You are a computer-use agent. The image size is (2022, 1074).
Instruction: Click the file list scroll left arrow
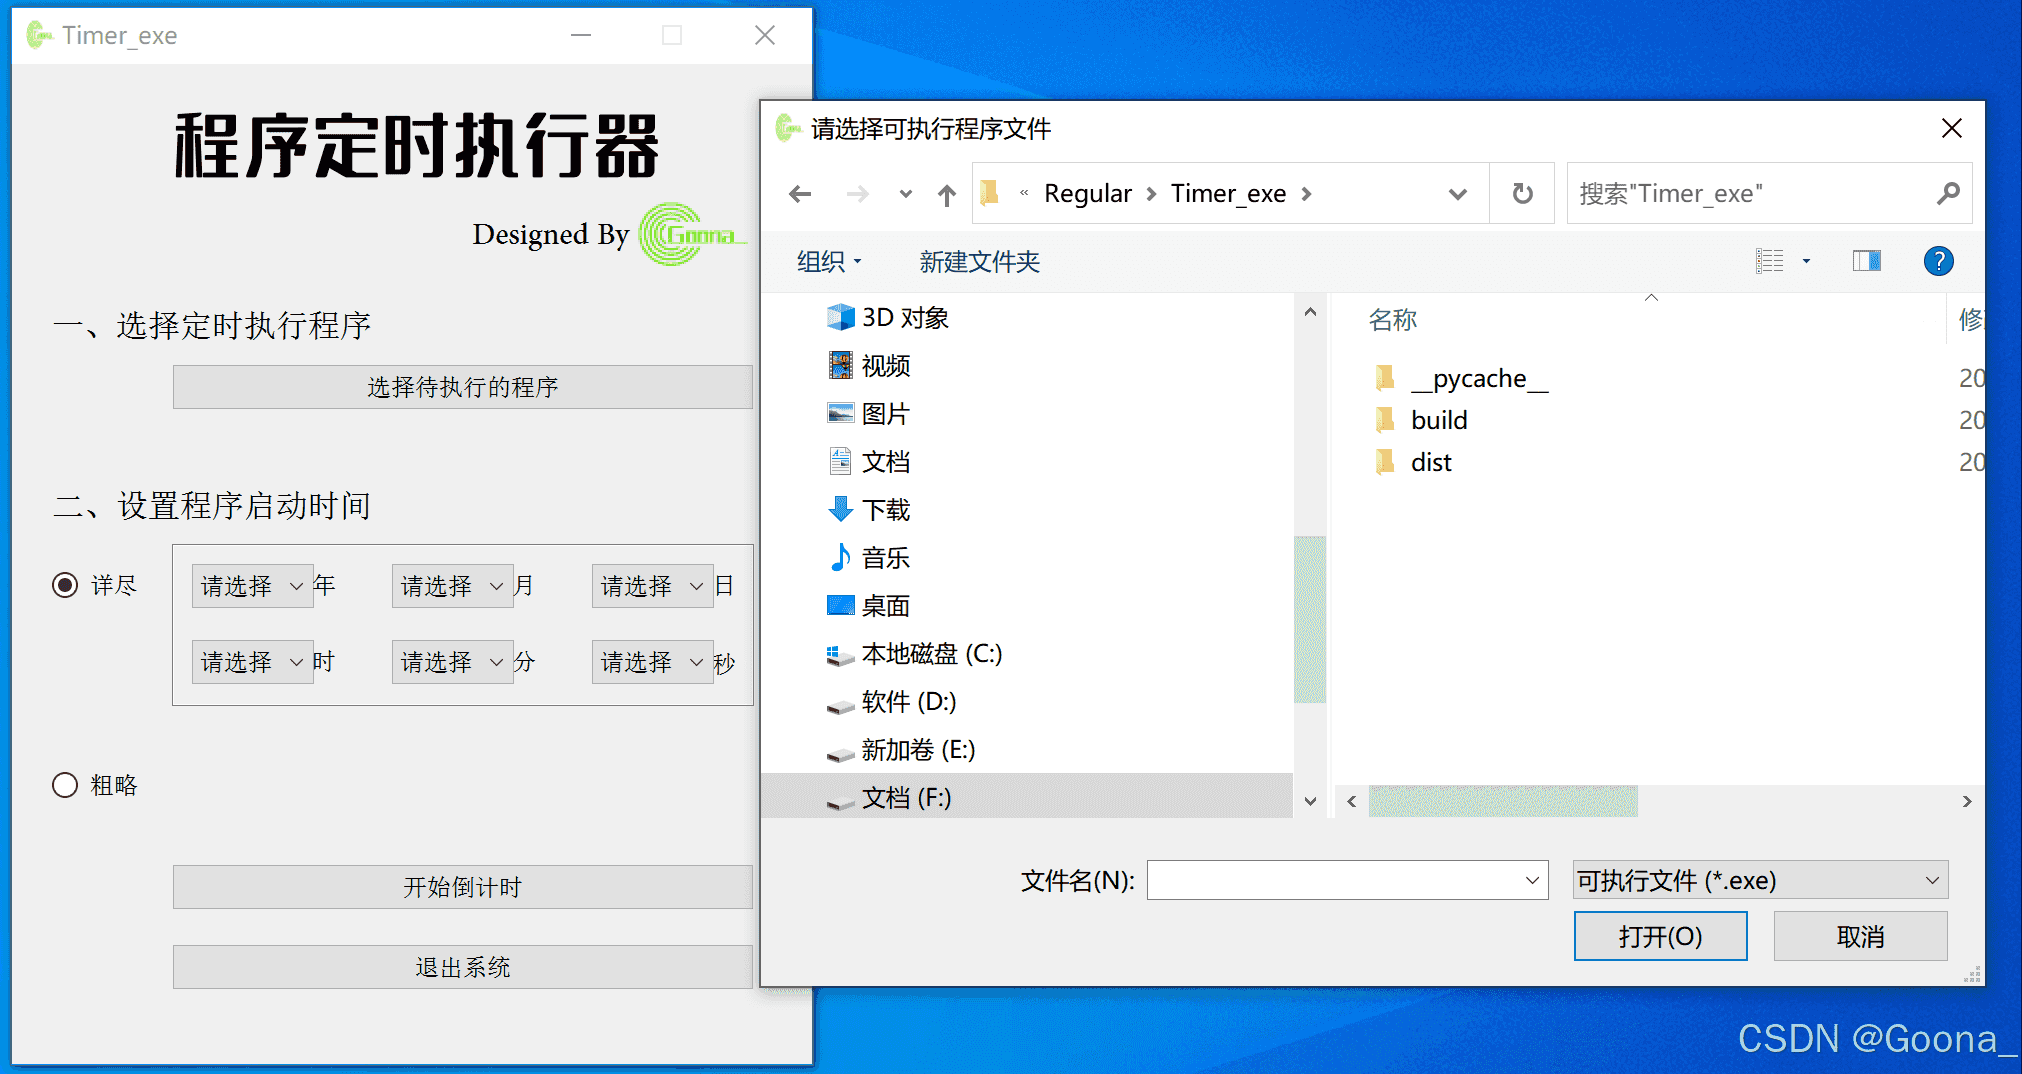pyautogui.click(x=1351, y=801)
